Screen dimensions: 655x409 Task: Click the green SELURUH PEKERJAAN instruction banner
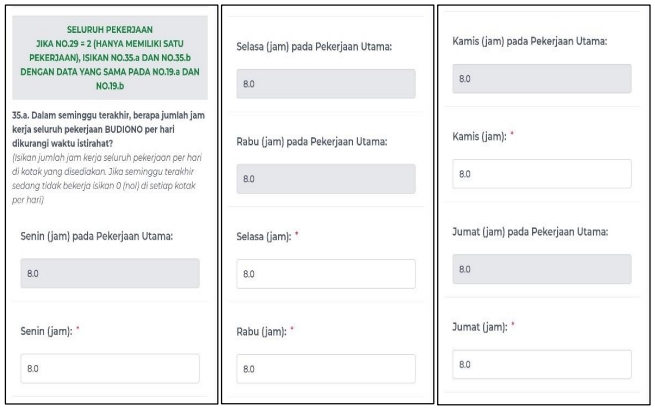tap(109, 56)
